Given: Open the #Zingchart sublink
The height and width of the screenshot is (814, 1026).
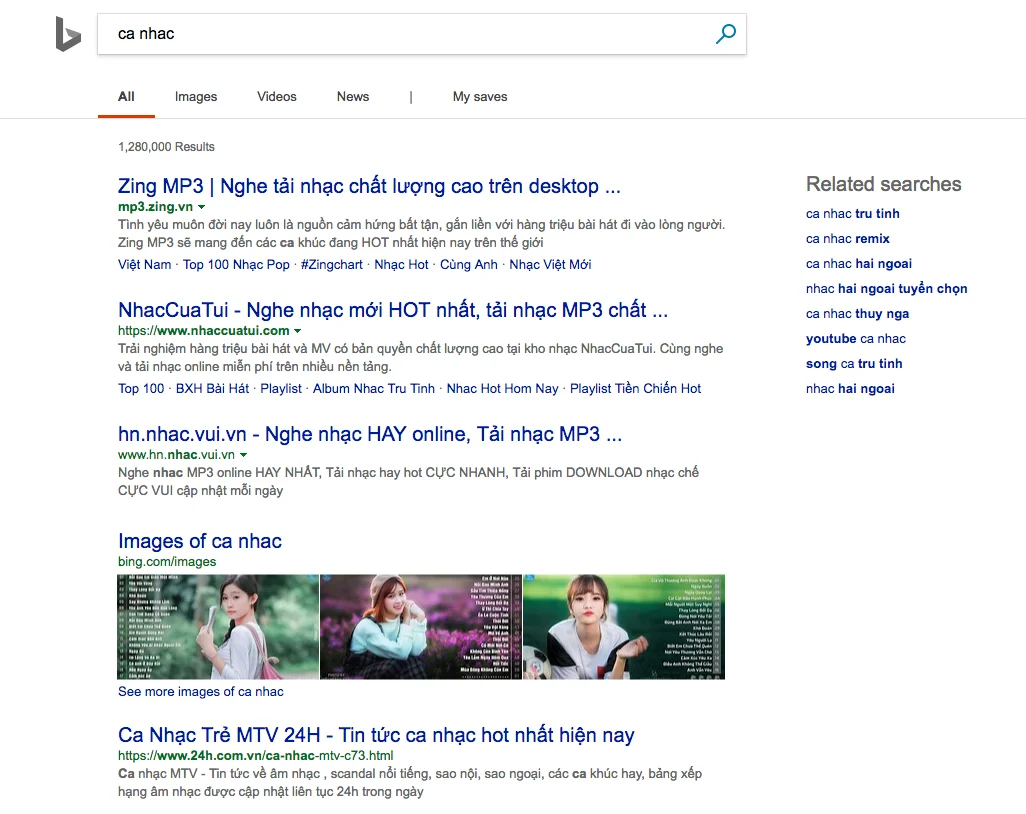Looking at the screenshot, I should 331,264.
